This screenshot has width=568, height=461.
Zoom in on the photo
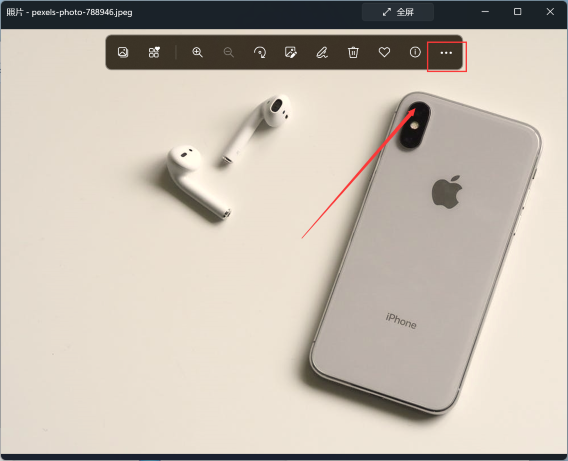pos(197,53)
